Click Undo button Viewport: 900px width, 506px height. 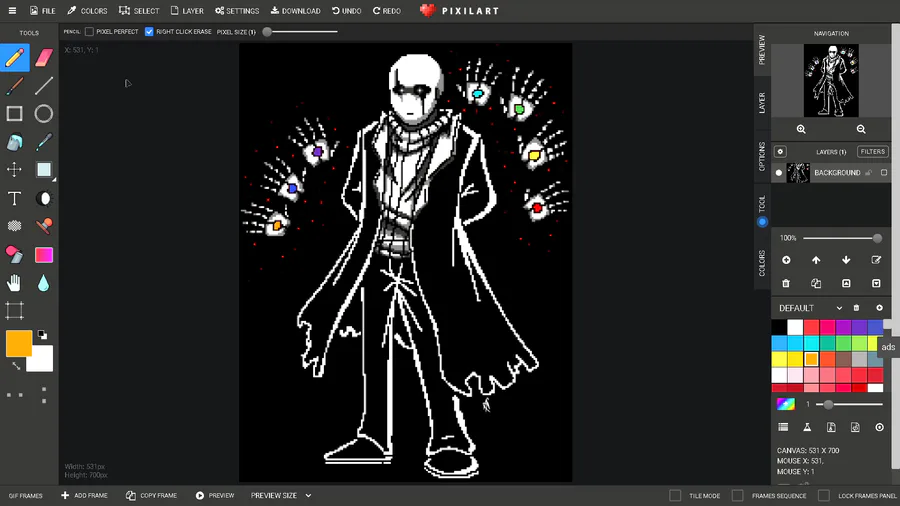pyautogui.click(x=347, y=11)
